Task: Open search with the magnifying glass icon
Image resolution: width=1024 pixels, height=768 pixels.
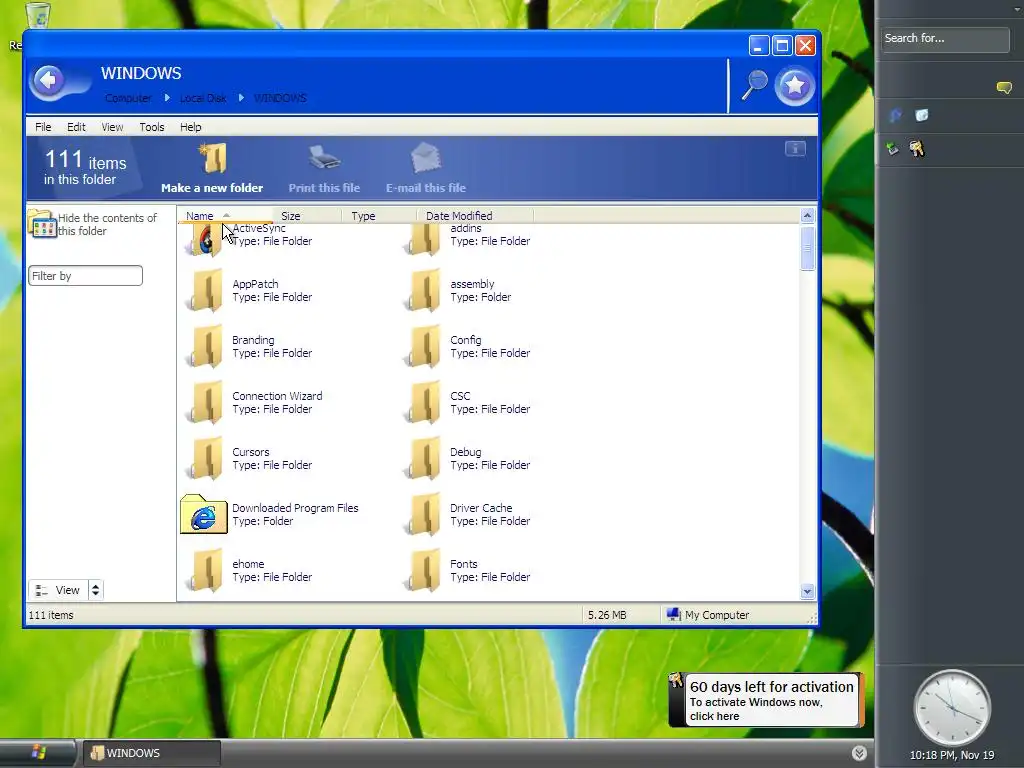Action: (754, 85)
